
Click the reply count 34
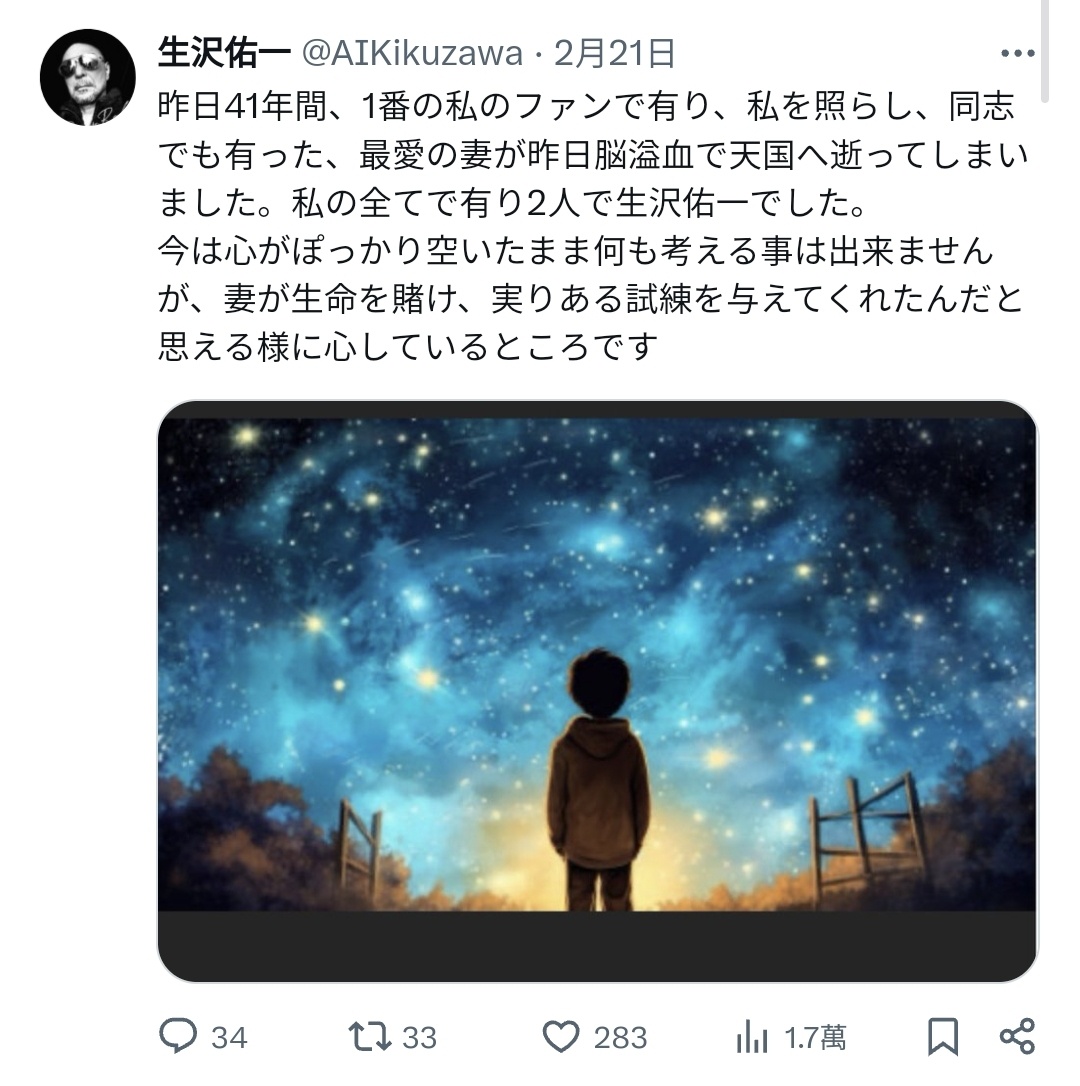click(x=229, y=1038)
